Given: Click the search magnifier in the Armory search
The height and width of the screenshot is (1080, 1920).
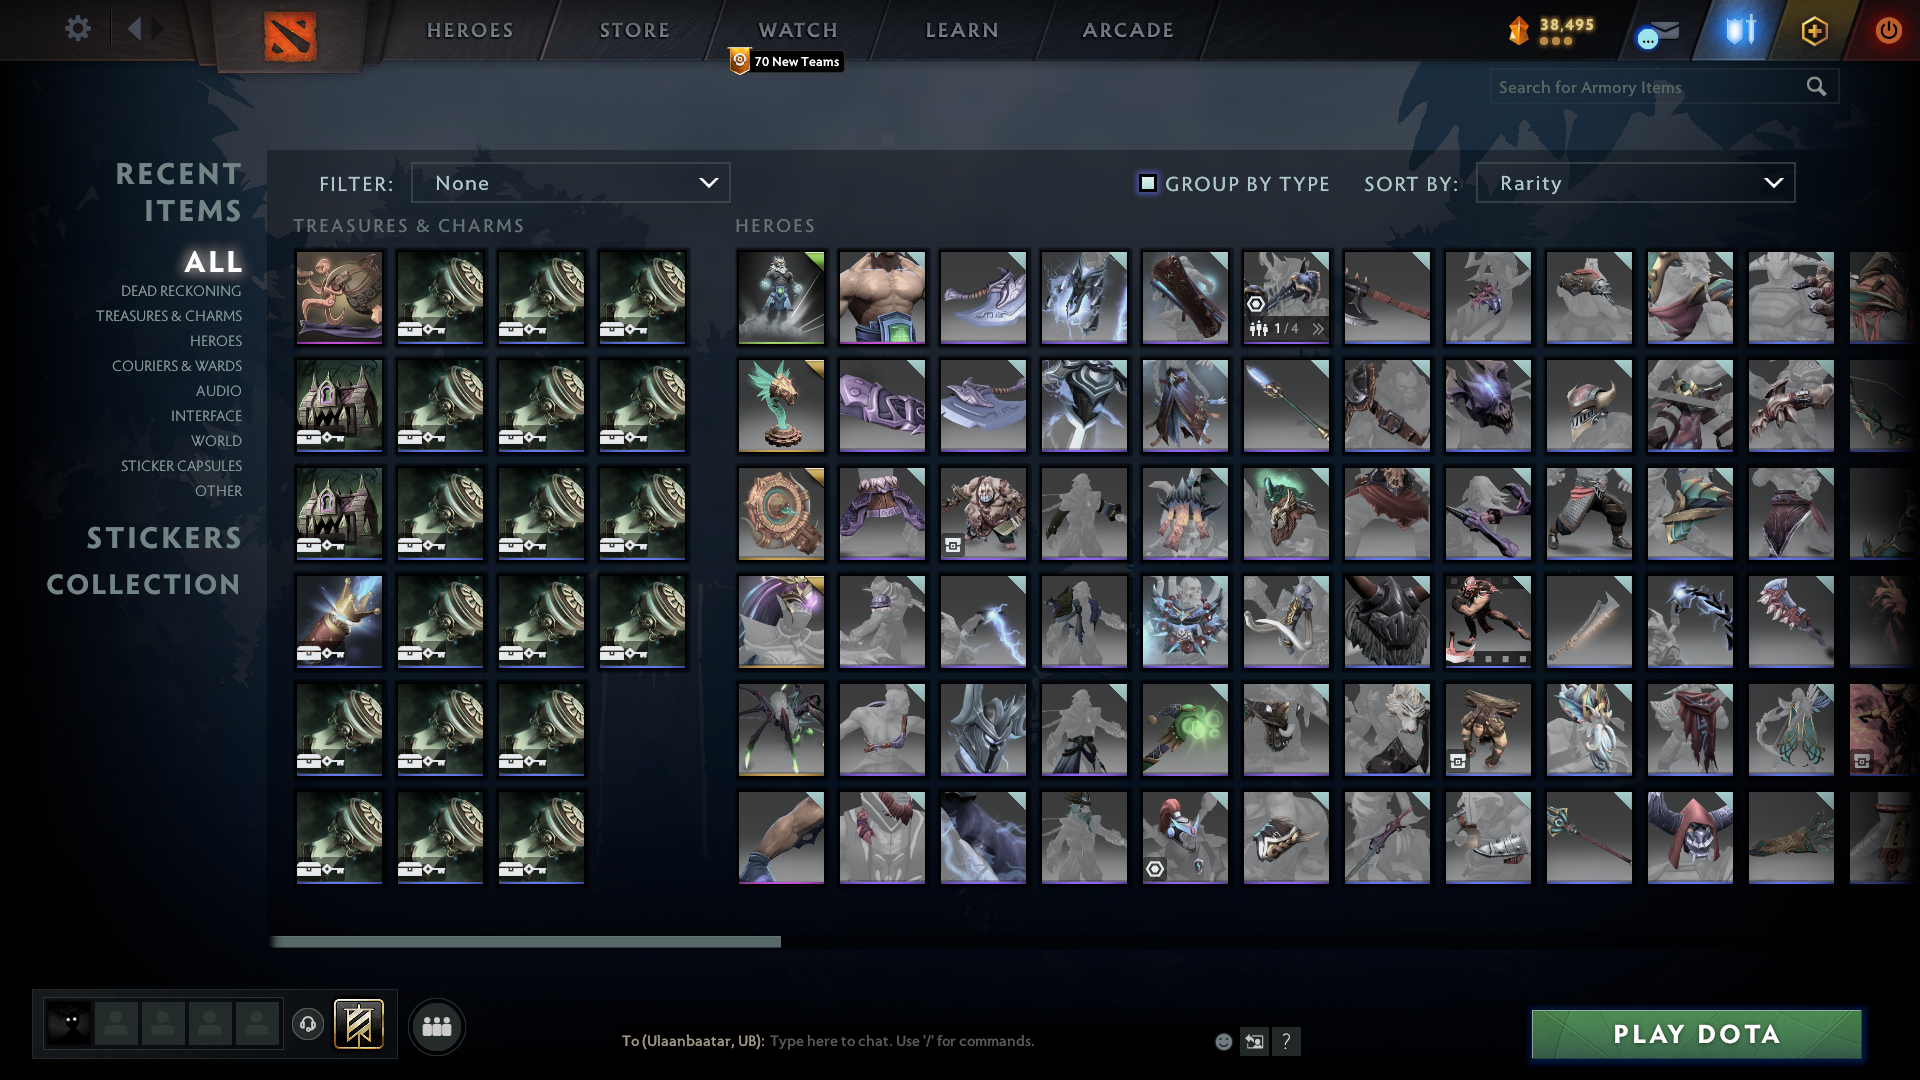Looking at the screenshot, I should [1815, 87].
